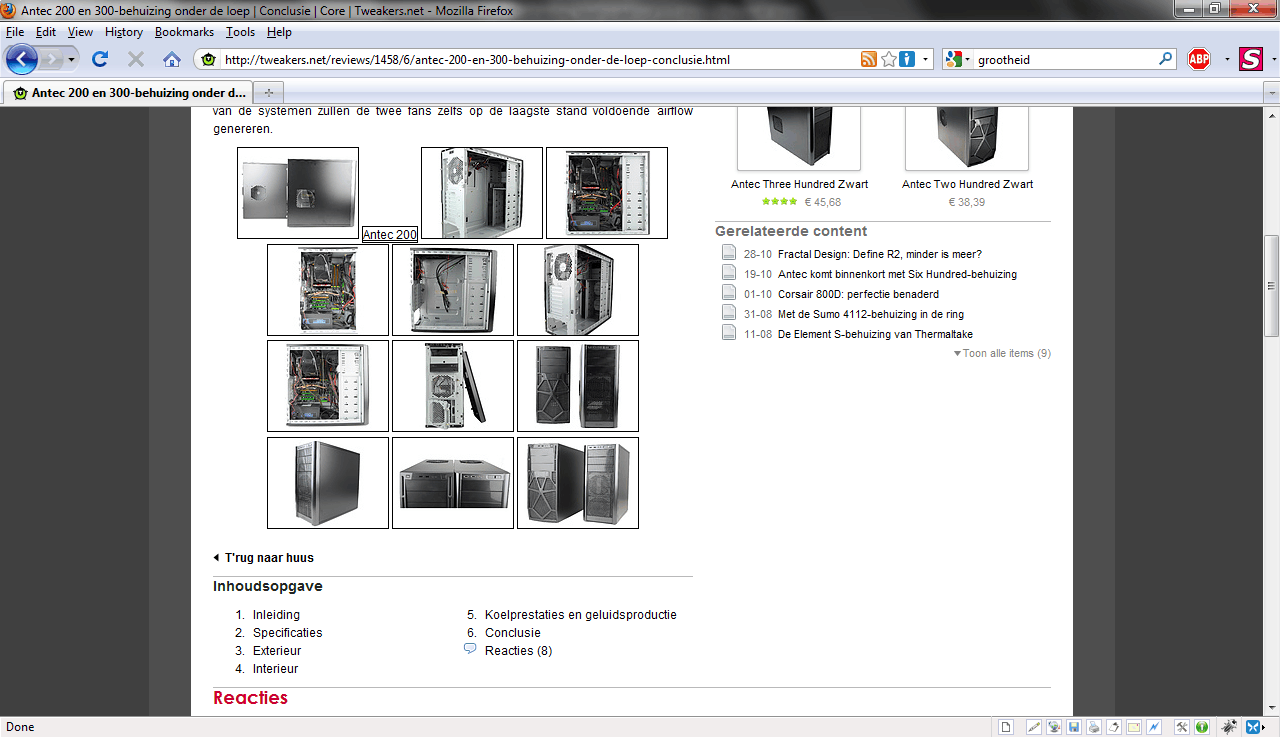Start search with the magnifier icon
Viewport: 1280px width, 738px height.
pyautogui.click(x=1165, y=59)
